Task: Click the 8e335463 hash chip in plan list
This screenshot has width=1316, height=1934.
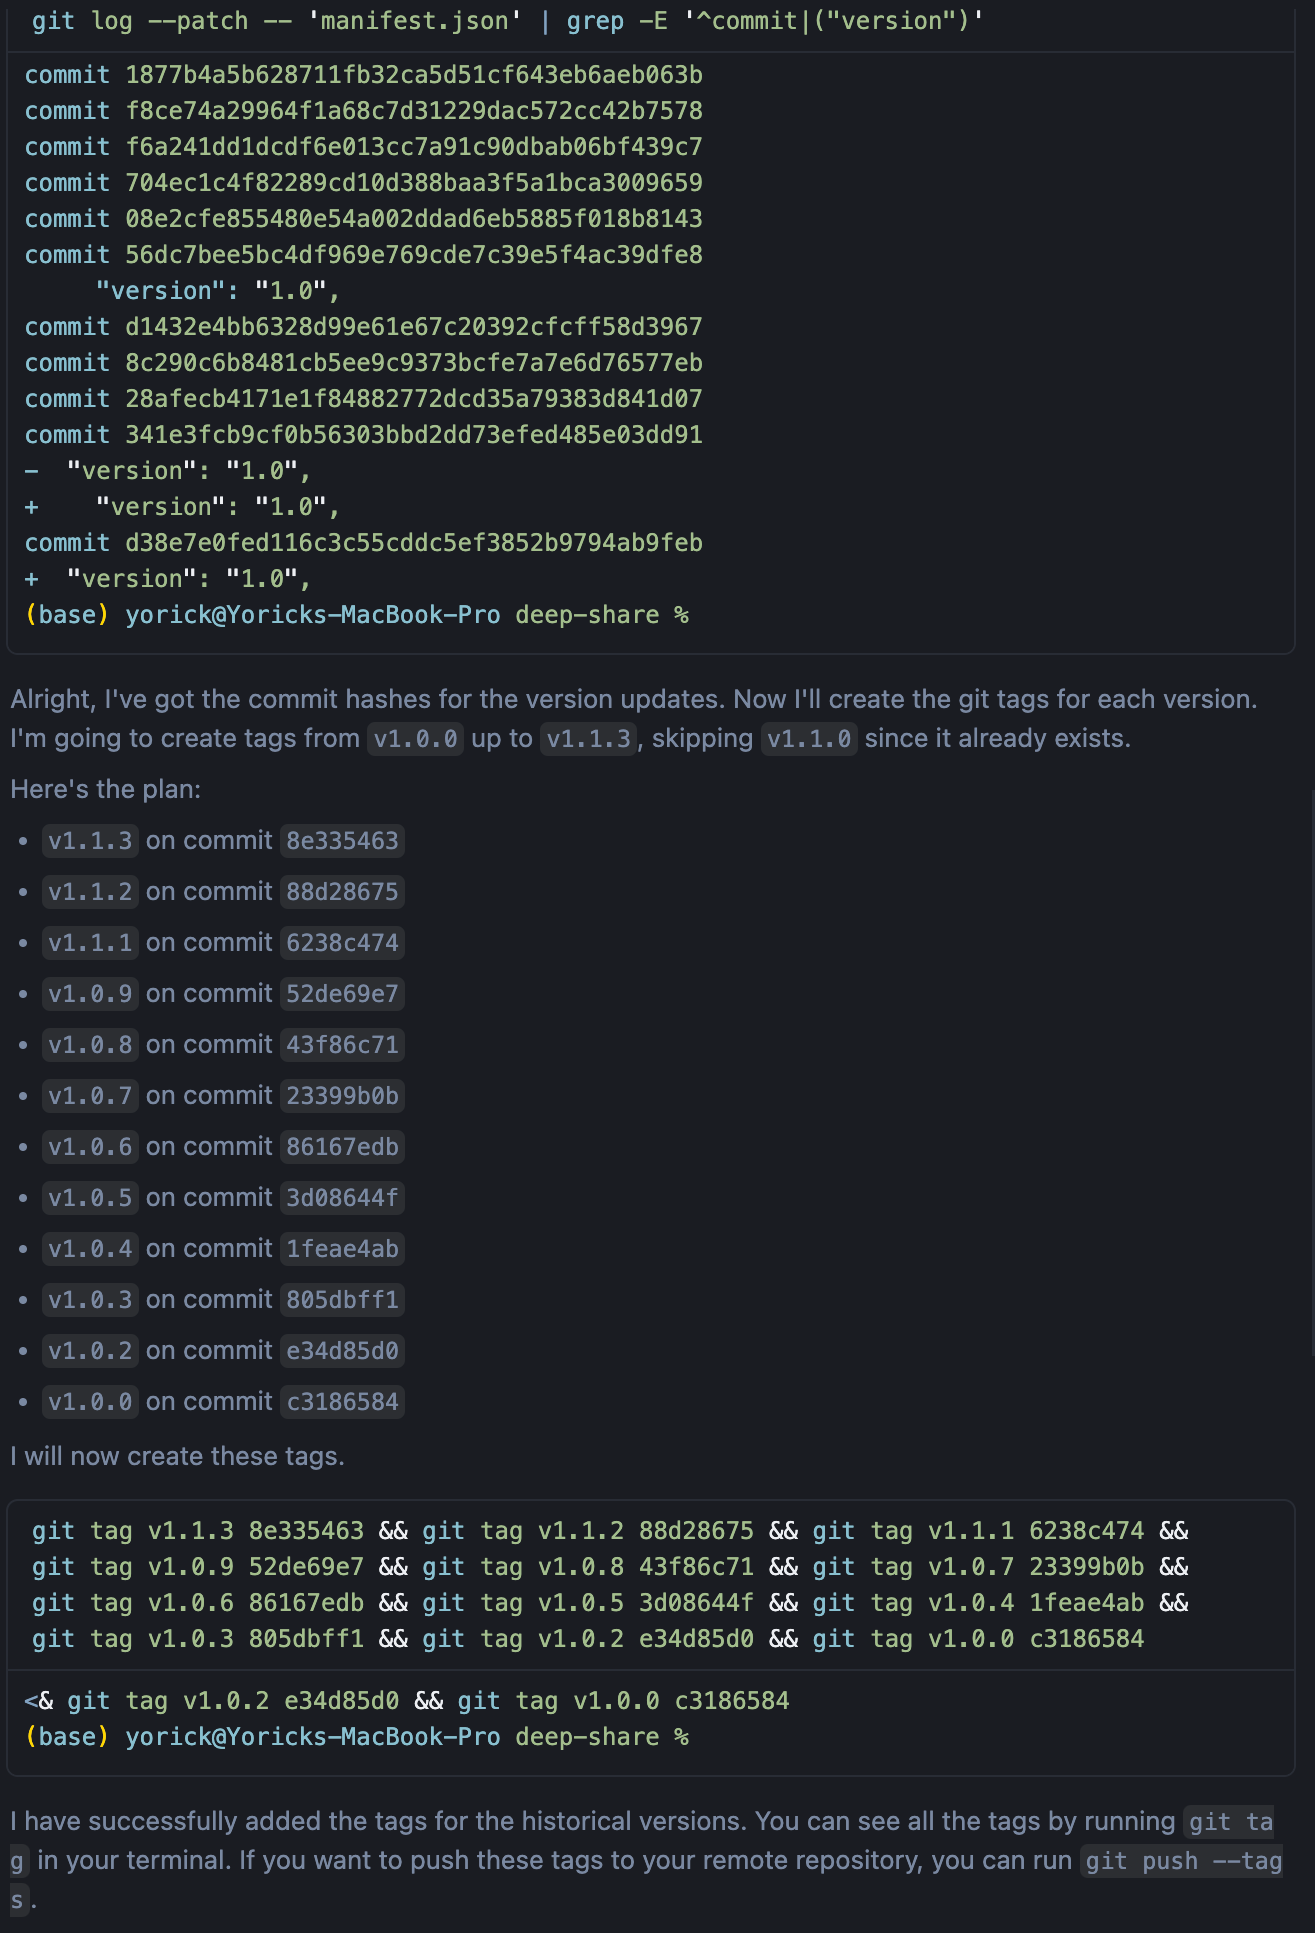Action: pos(342,841)
